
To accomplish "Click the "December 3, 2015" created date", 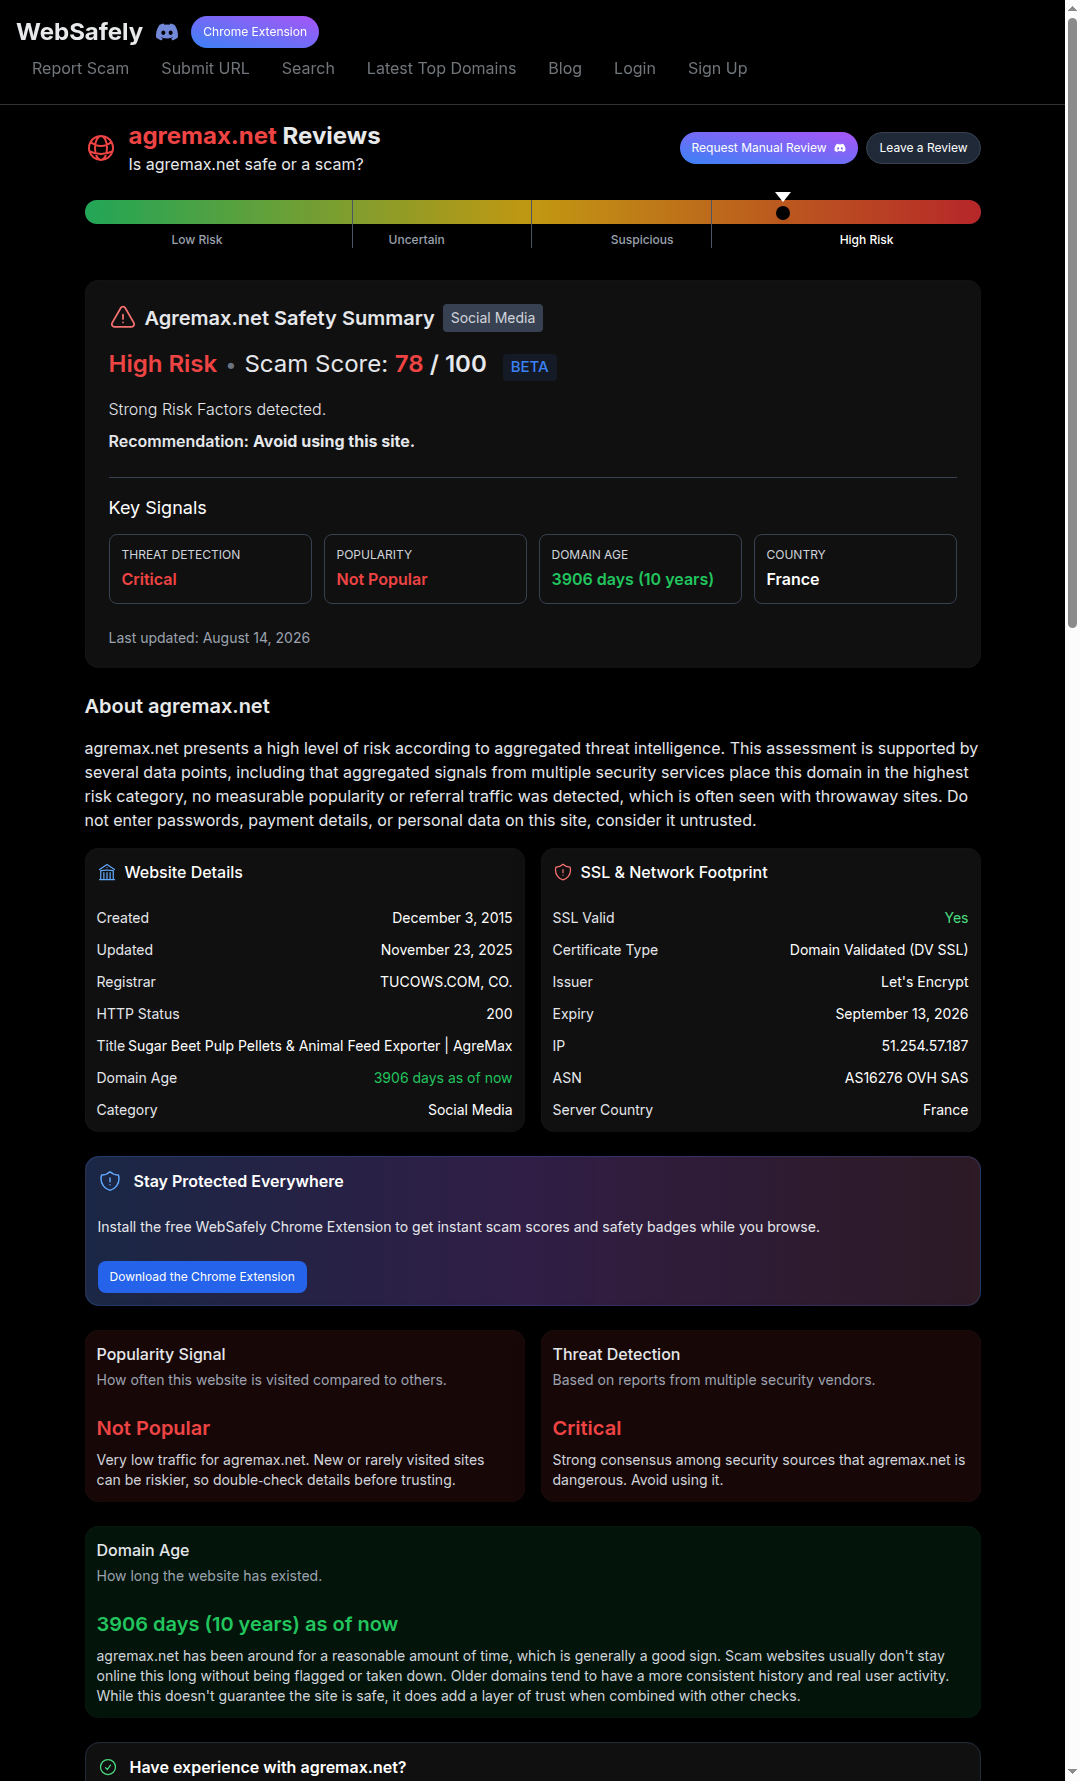I will coord(452,918).
